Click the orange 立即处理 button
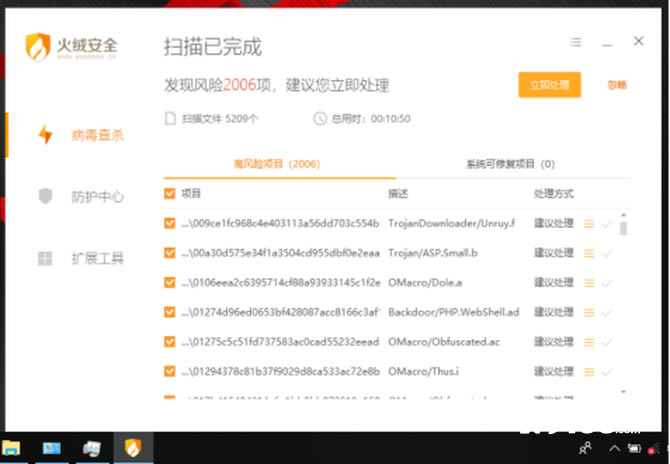This screenshot has height=464, width=670. [x=550, y=85]
